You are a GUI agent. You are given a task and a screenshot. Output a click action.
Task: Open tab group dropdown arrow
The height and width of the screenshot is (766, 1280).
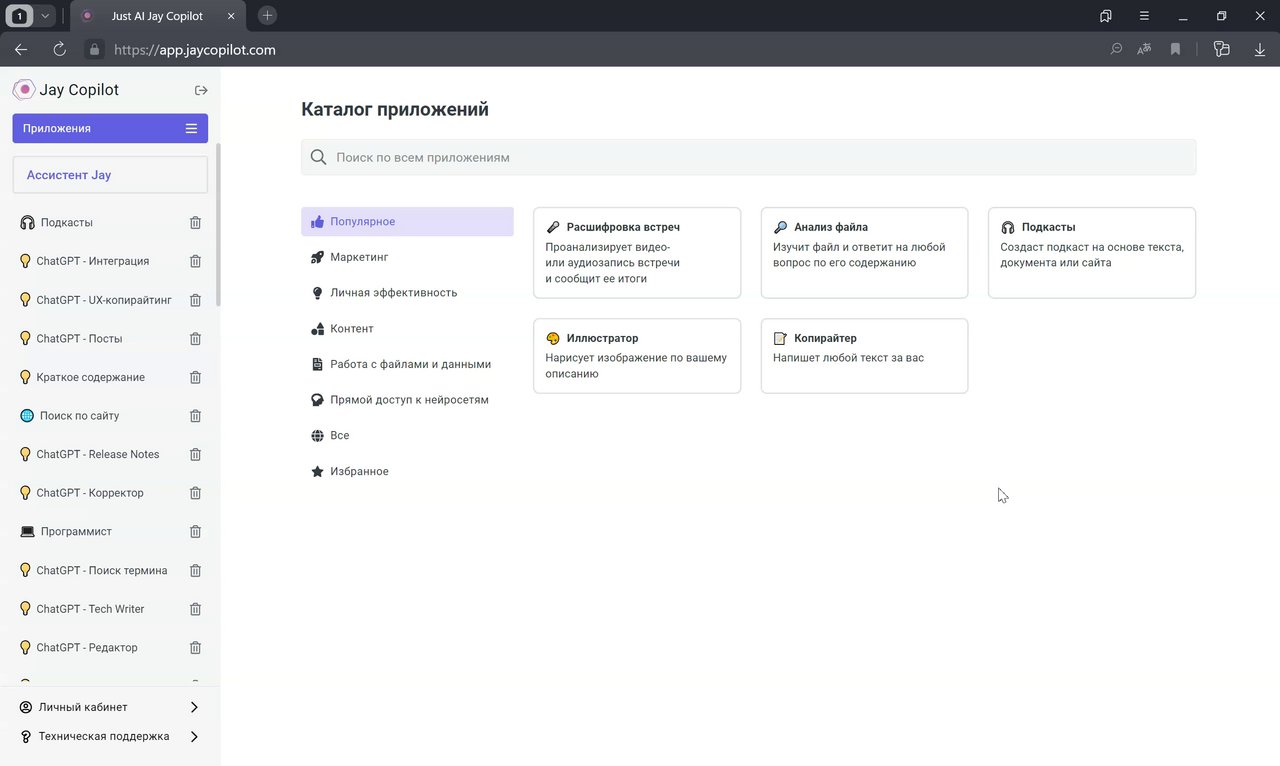46,16
